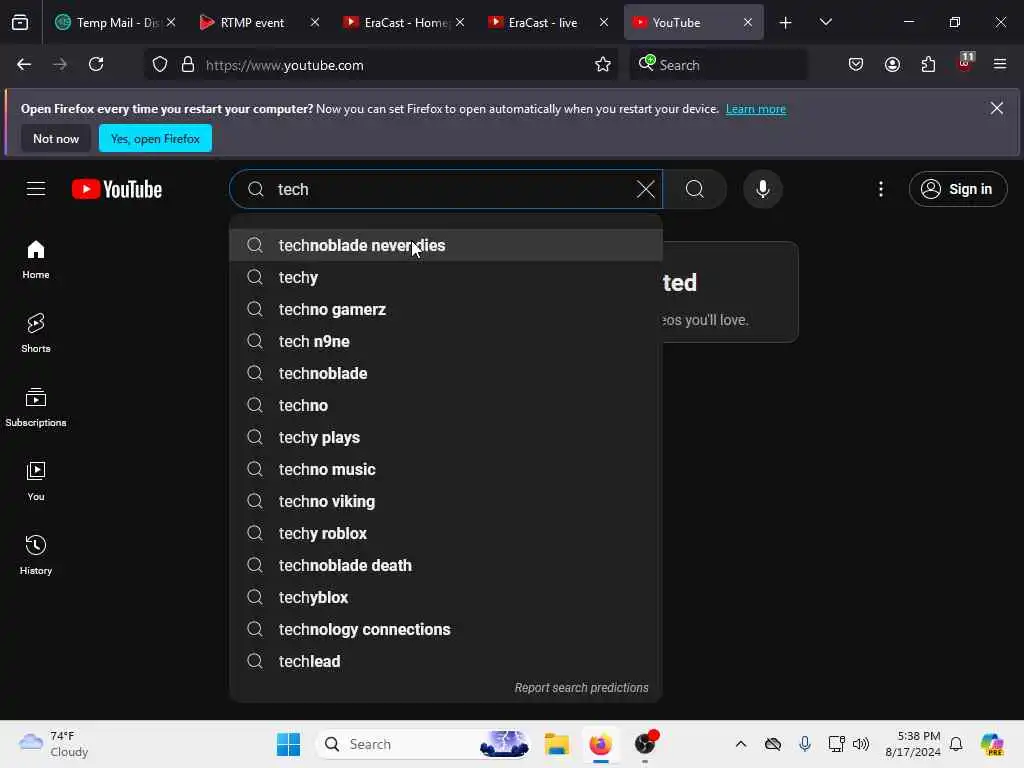Select suggestion technoblade death
The height and width of the screenshot is (768, 1024).
(x=446, y=566)
